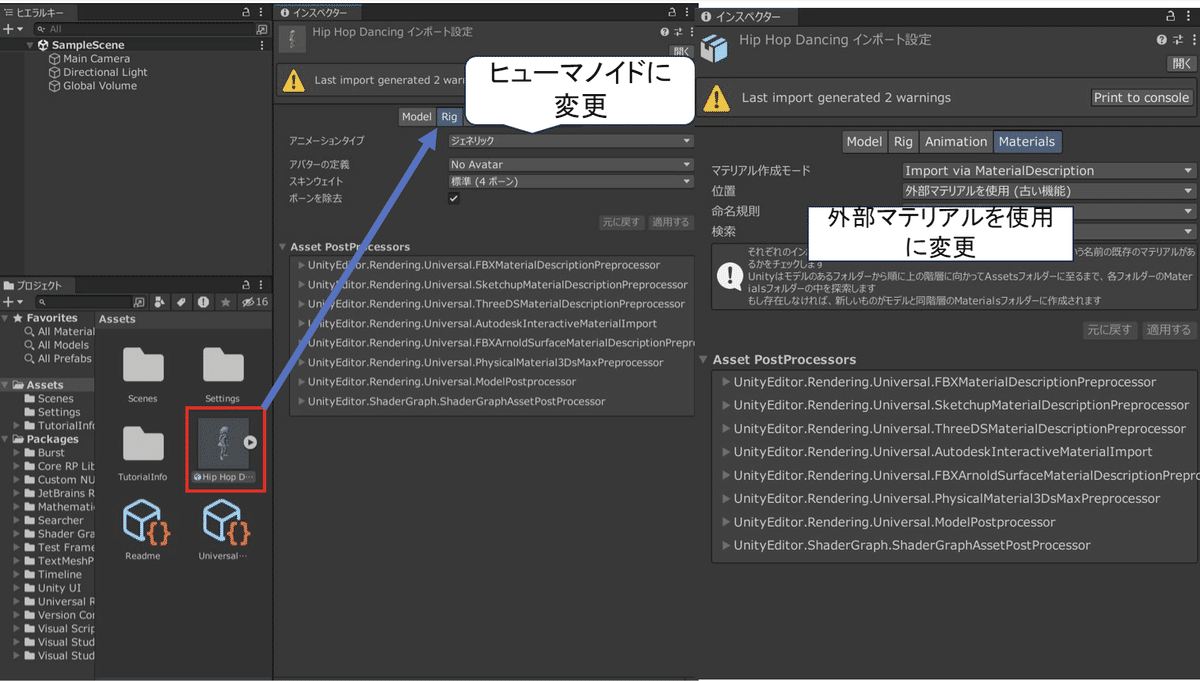Select Global Volume in the Hierarchy
The height and width of the screenshot is (681, 1200).
coord(99,86)
